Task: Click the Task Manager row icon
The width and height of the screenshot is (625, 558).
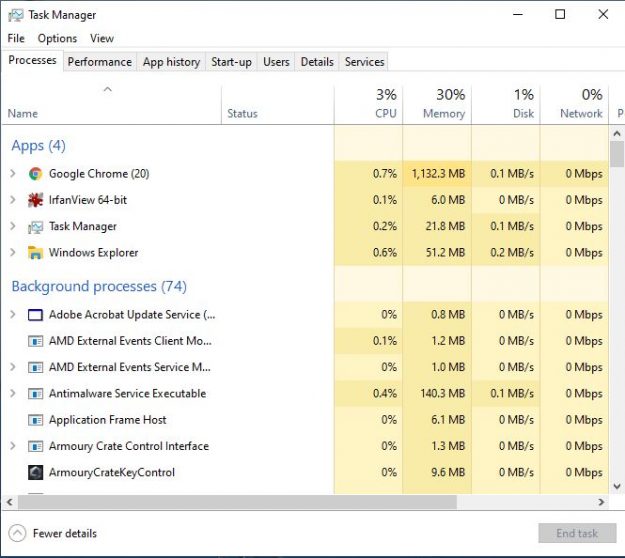Action: pyautogui.click(x=35, y=227)
